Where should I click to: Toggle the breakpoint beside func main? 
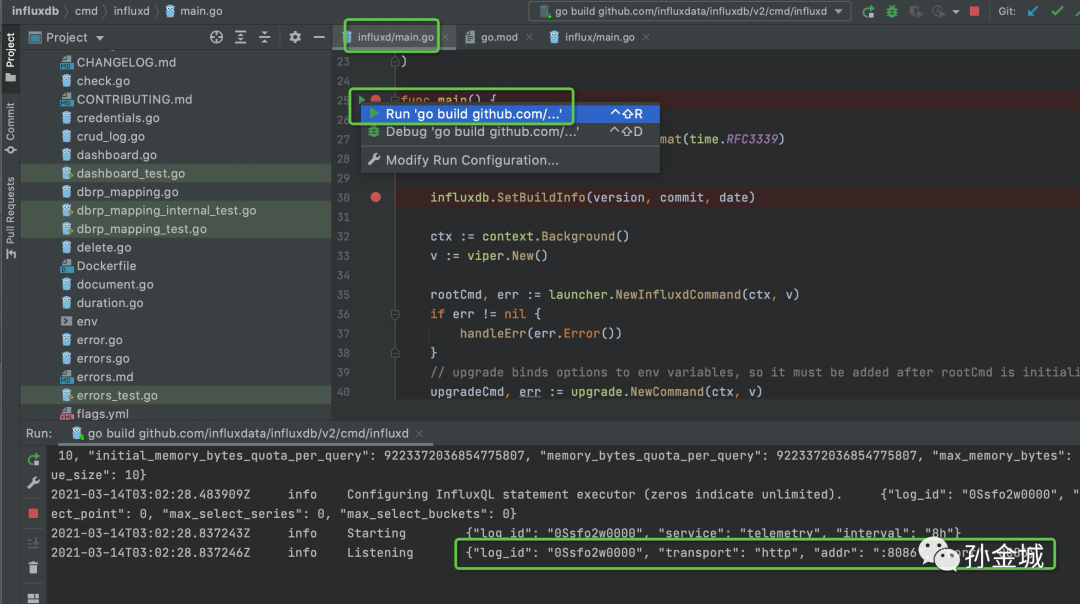click(x=376, y=100)
